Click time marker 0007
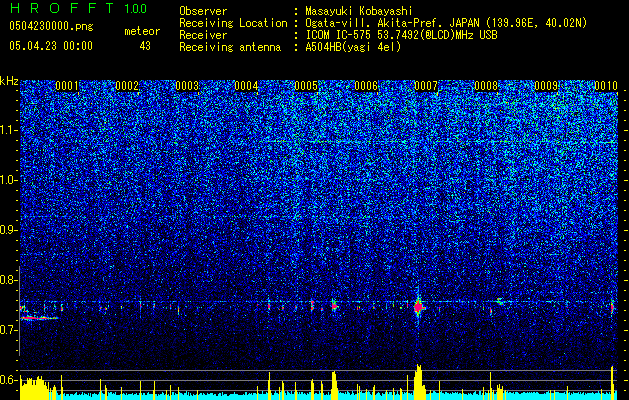This screenshot has height=400, width=629. click(426, 86)
